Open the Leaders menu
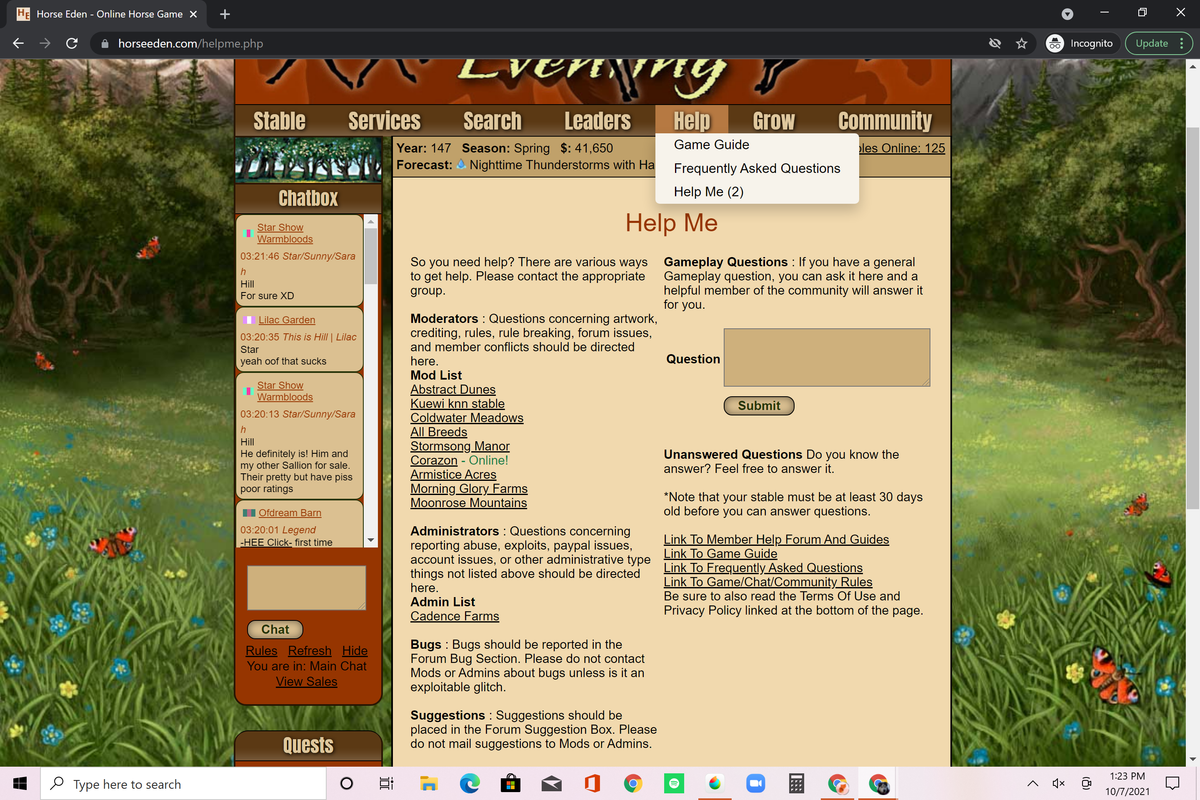 click(597, 121)
